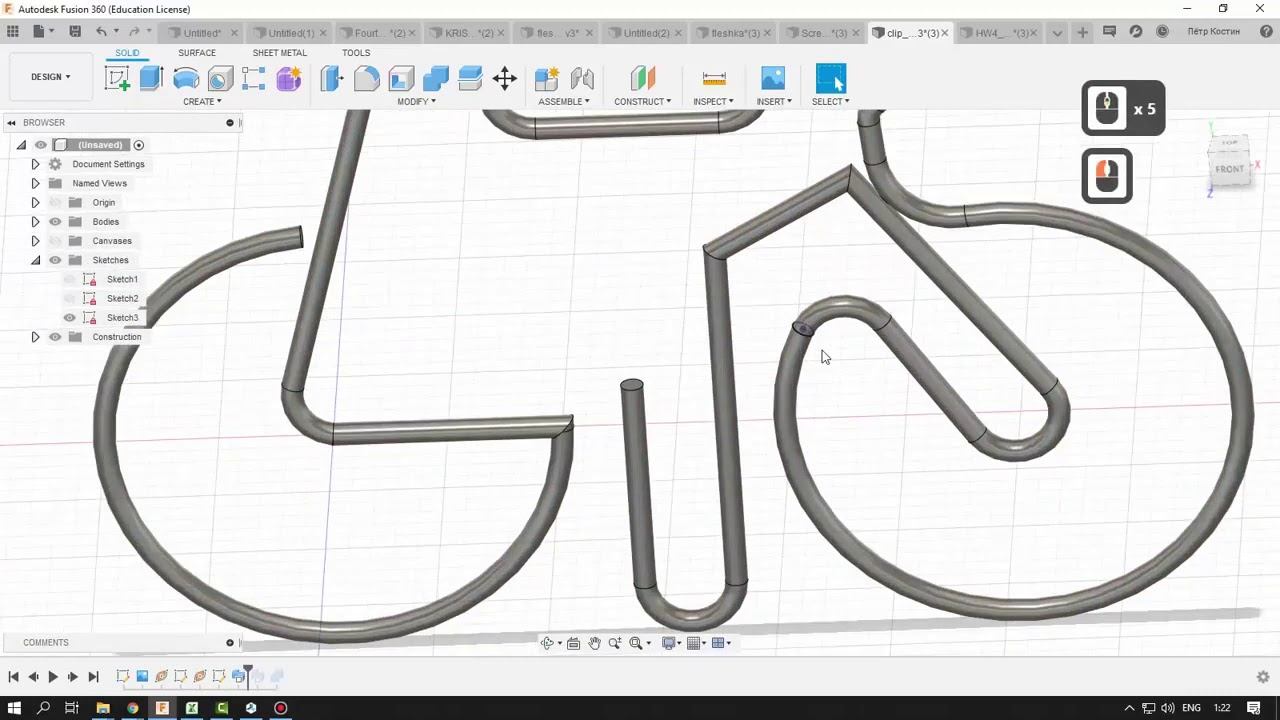
Task: Toggle visibility of Construction folder
Action: tap(55, 337)
